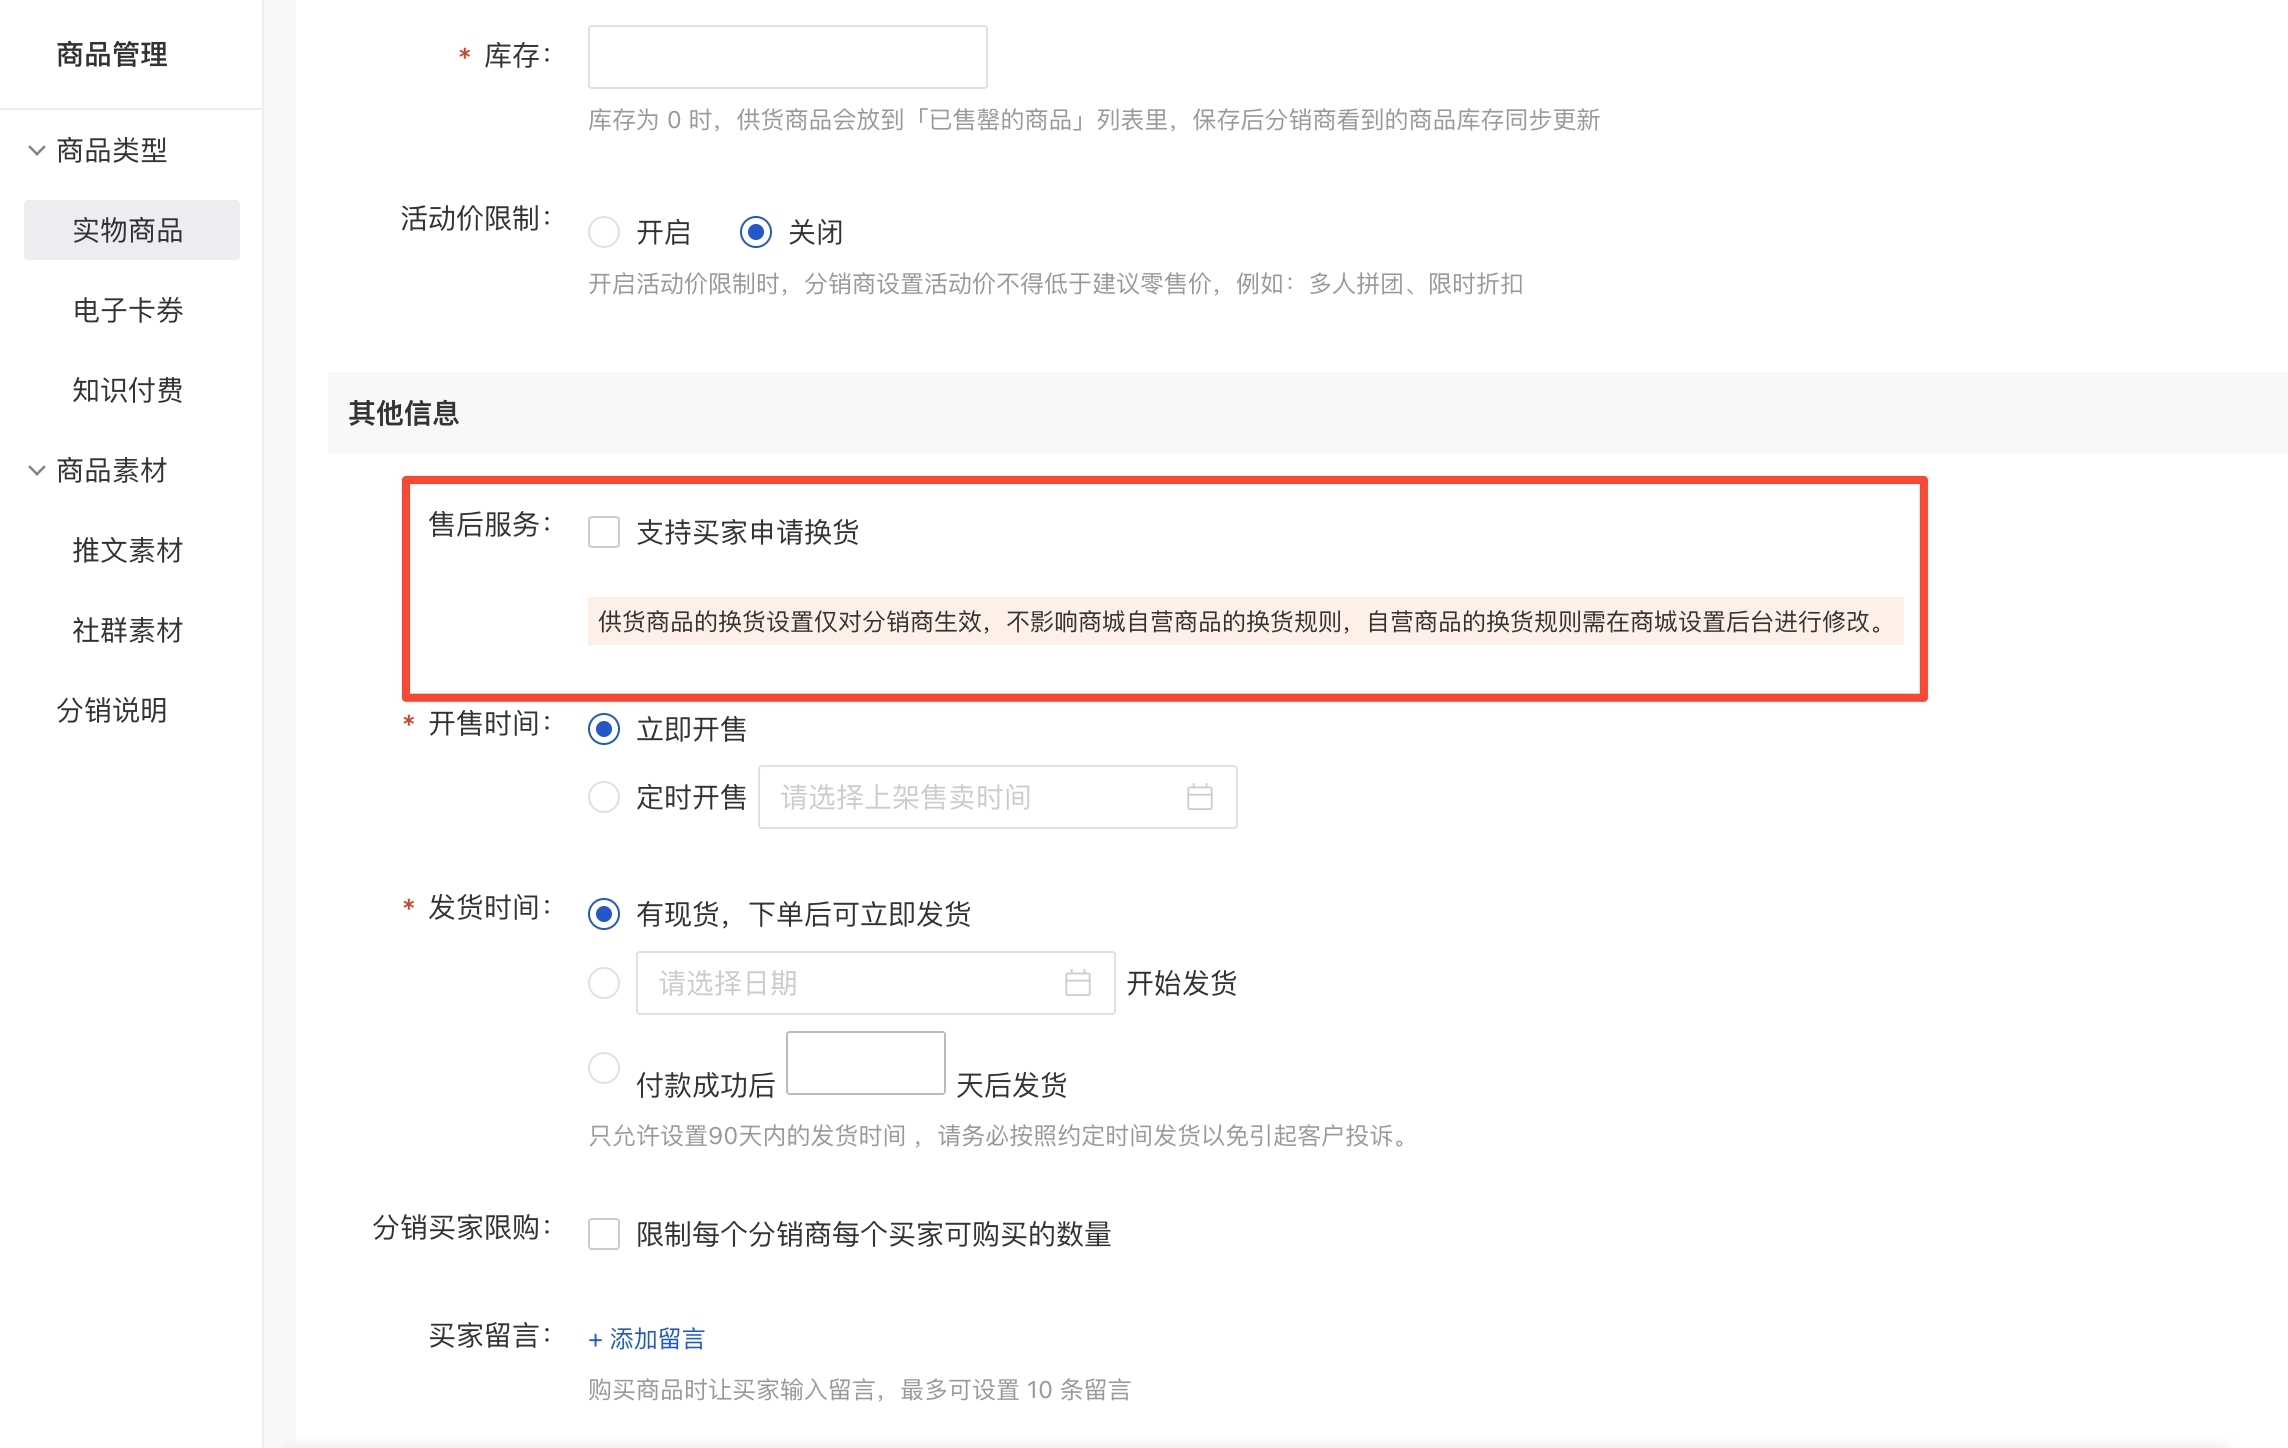Open 分销说明 in sidebar
The width and height of the screenshot is (2288, 1448).
tap(112, 710)
